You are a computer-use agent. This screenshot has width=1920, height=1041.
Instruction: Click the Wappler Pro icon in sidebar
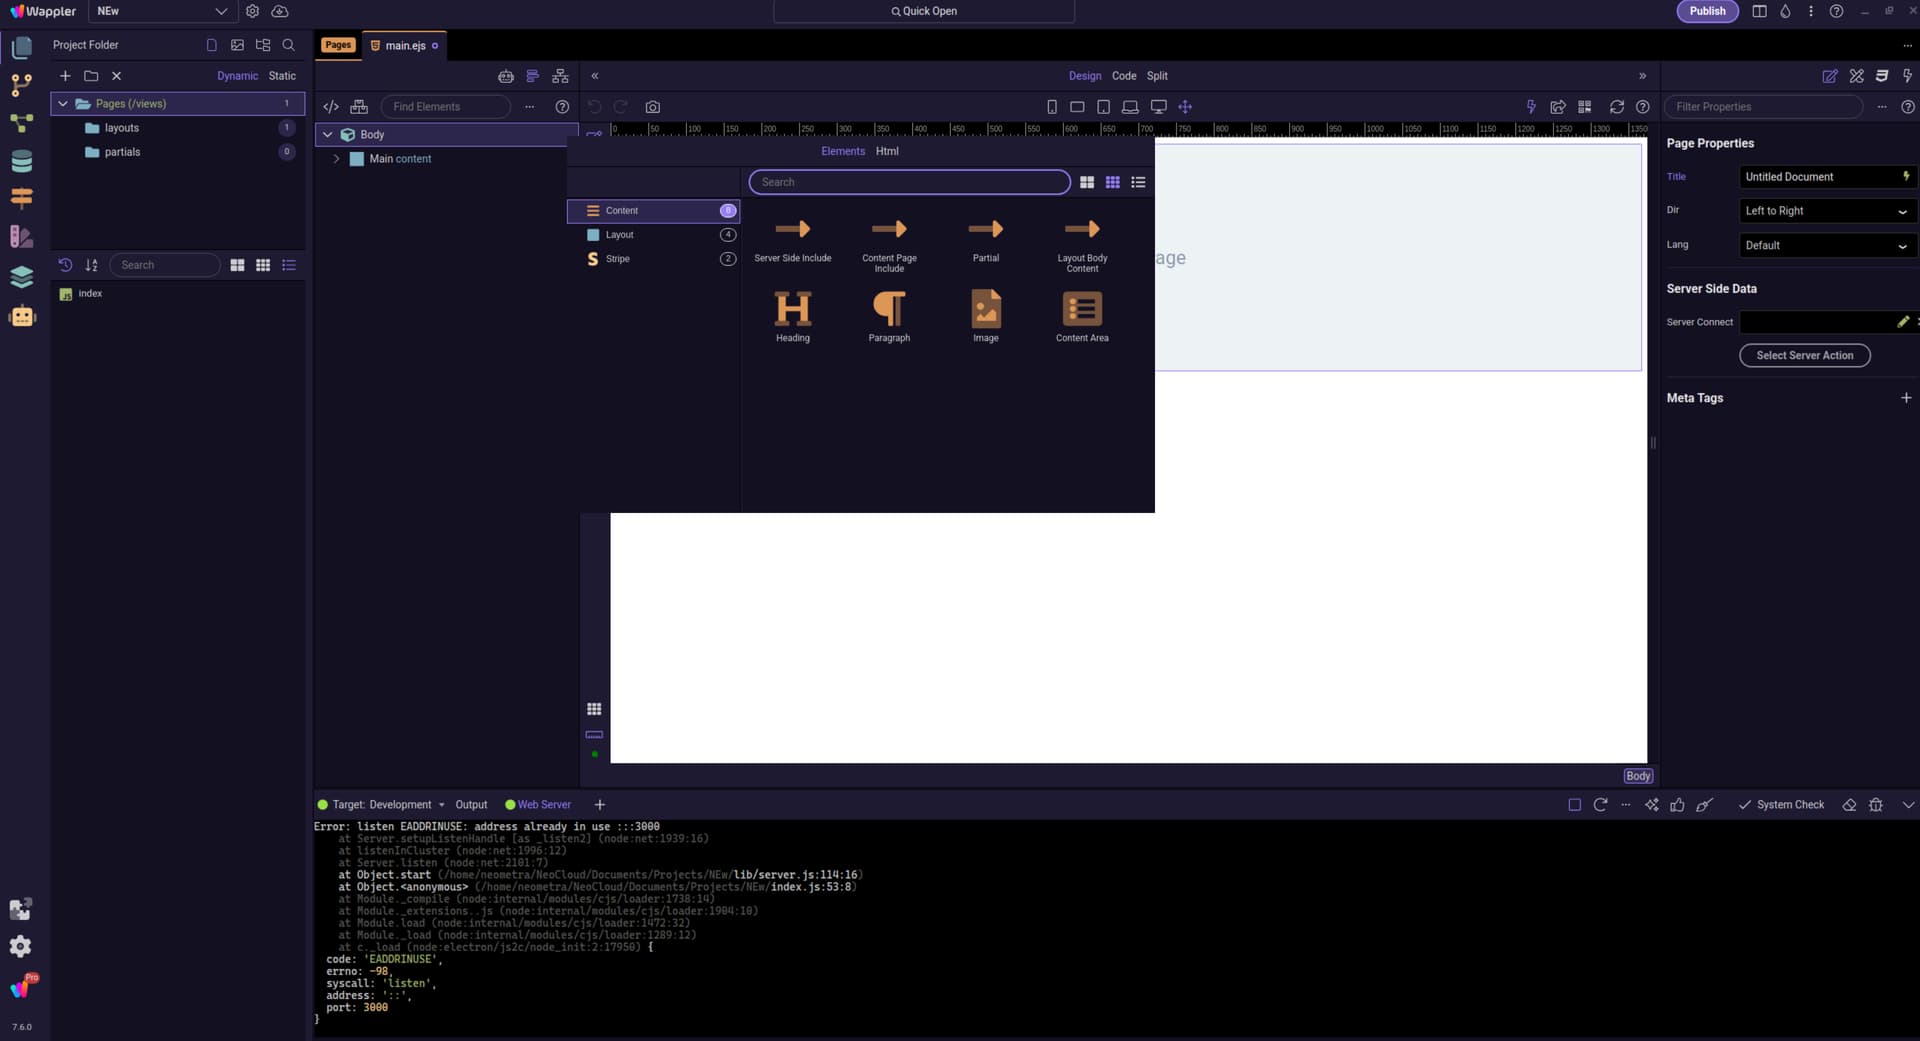tap(22, 987)
